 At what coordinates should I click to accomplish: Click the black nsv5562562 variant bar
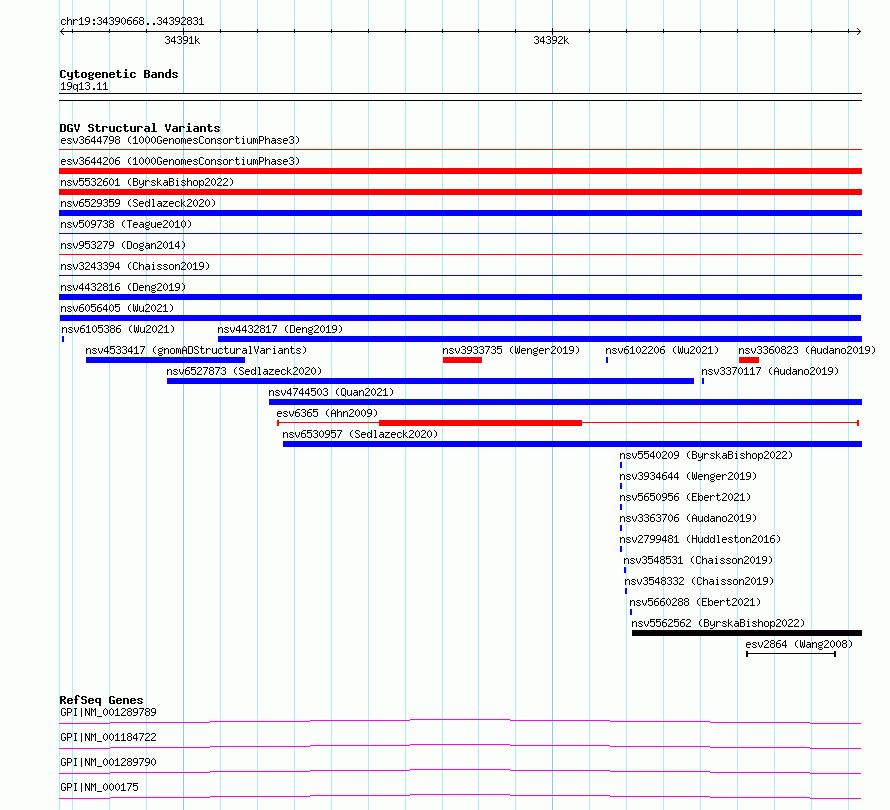[747, 633]
